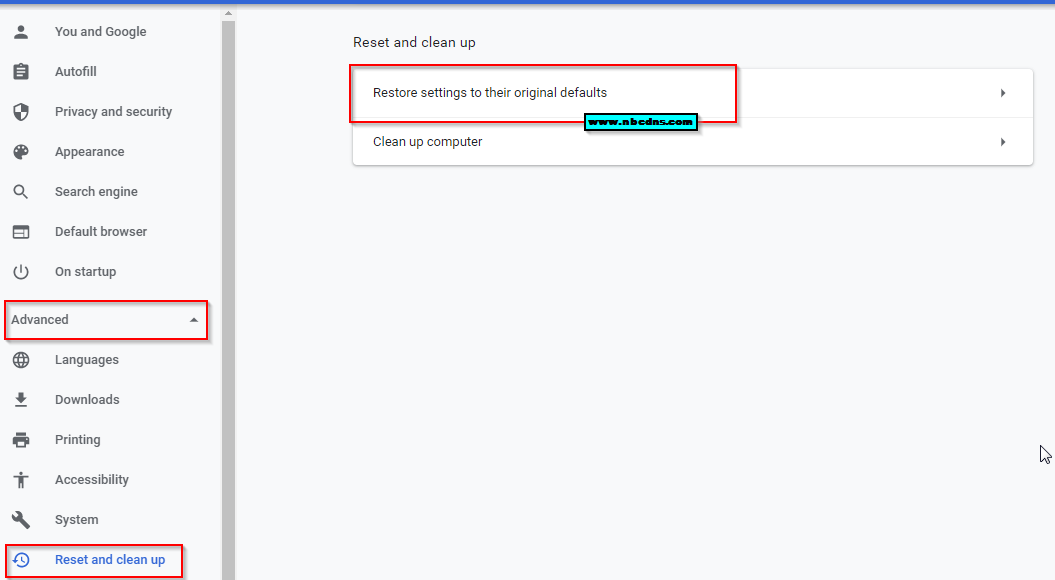Viewport: 1055px width, 580px height.
Task: Collapse the Advanced section arrow
Action: pos(193,320)
